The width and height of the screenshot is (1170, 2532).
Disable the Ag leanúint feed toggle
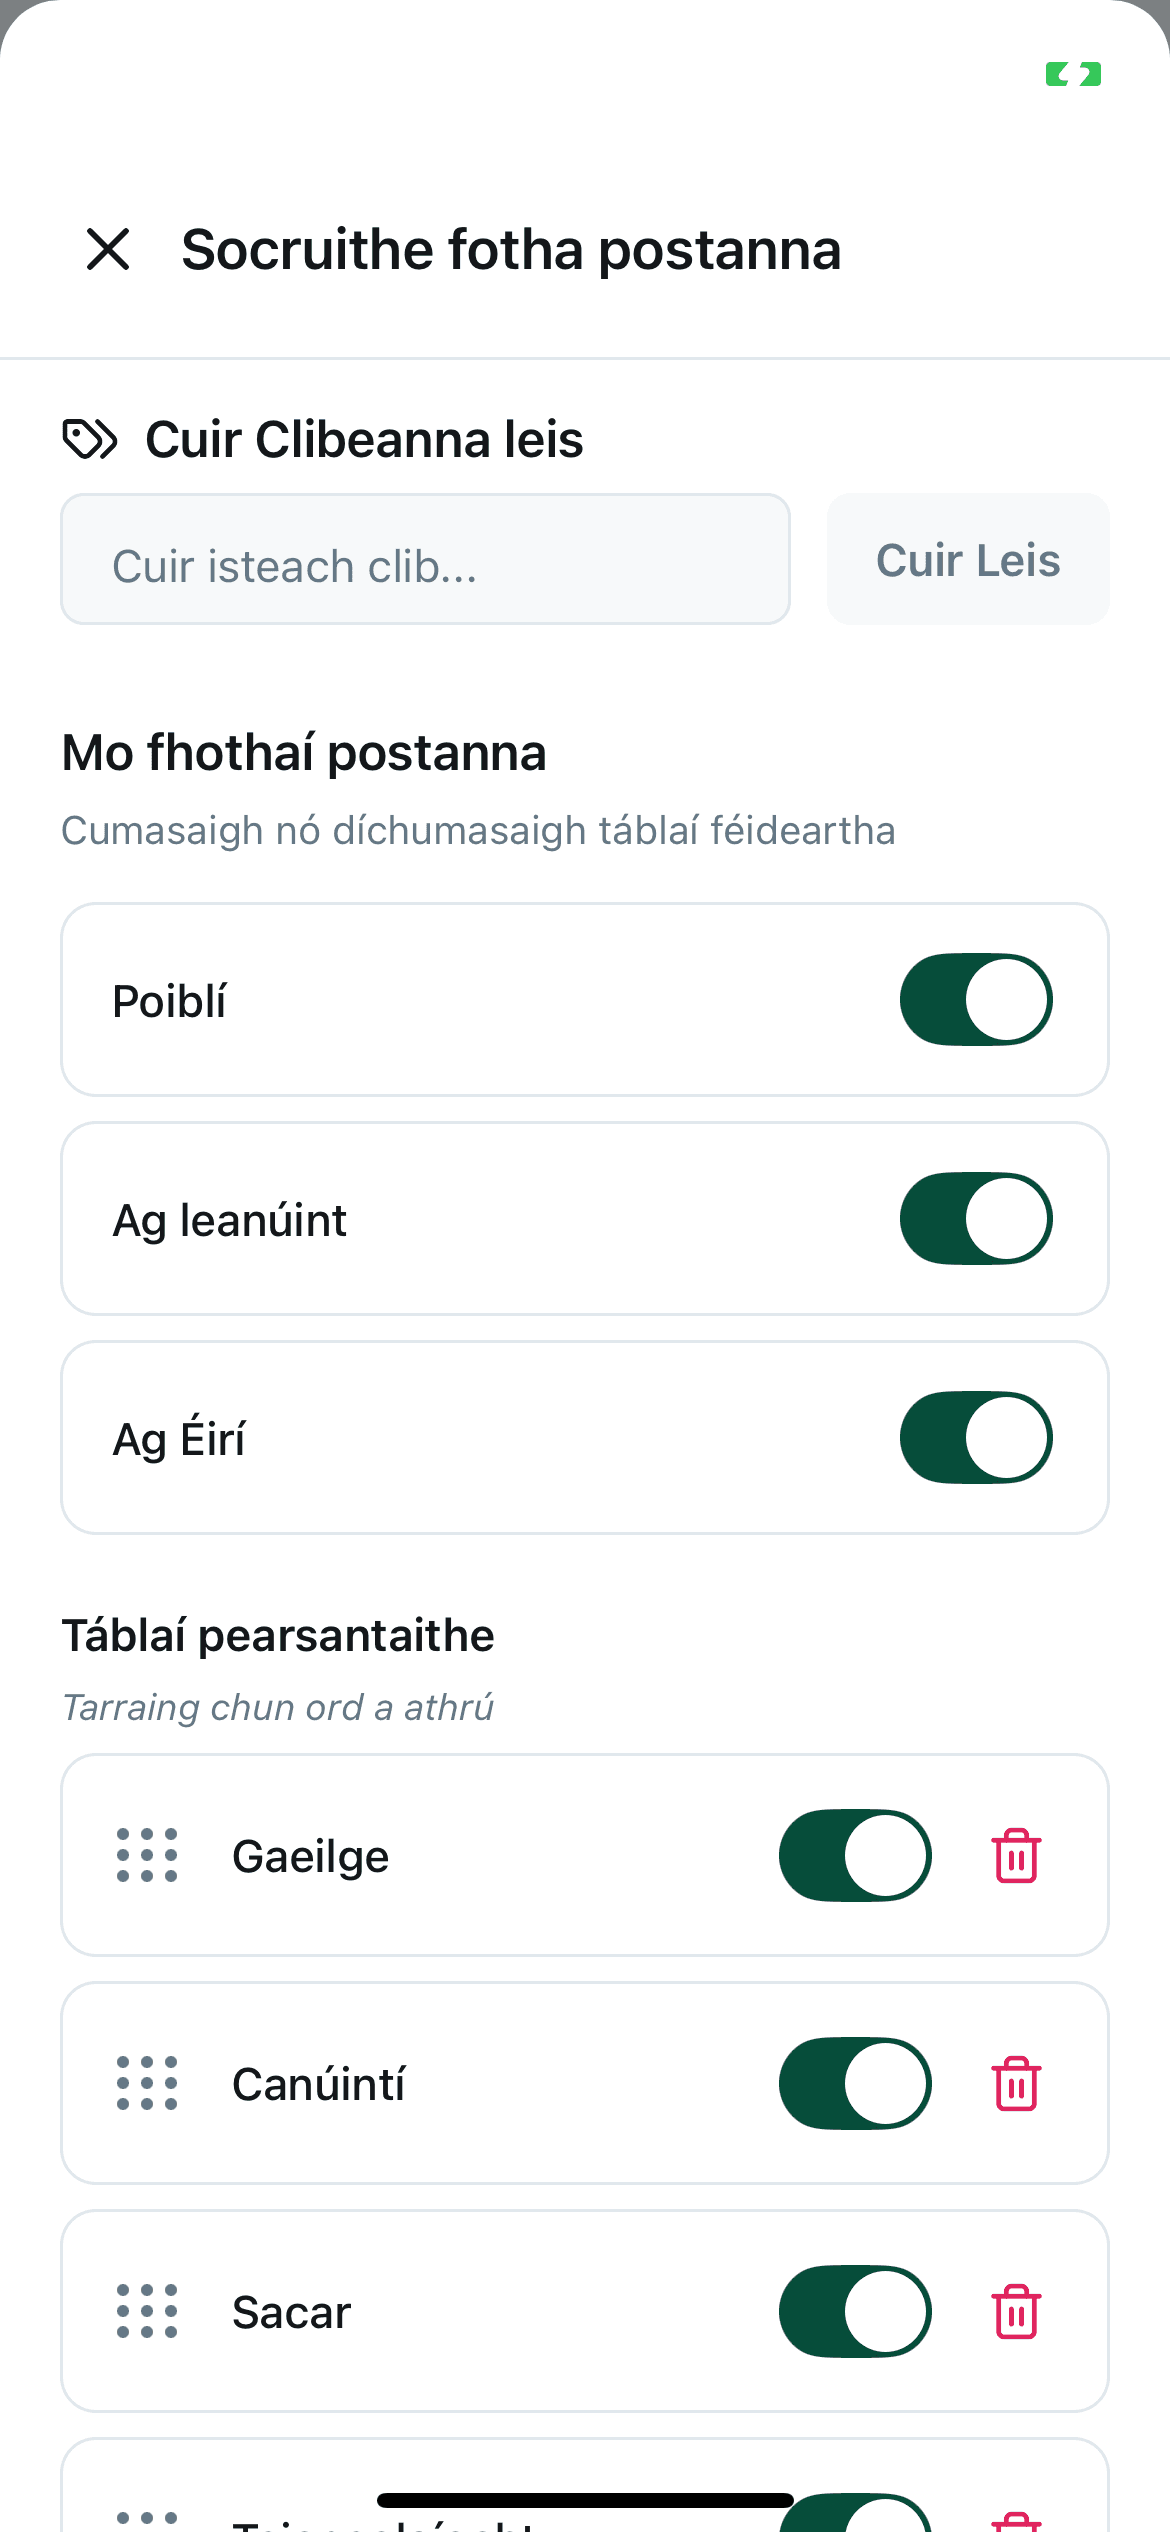[976, 1219]
